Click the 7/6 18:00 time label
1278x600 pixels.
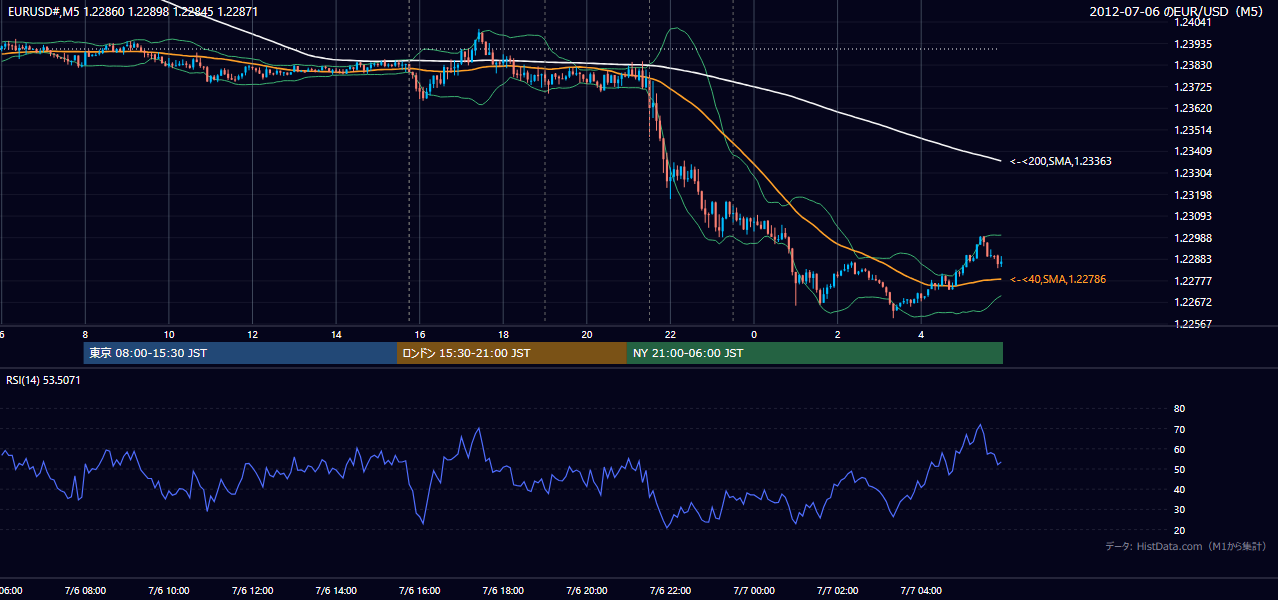tap(503, 590)
